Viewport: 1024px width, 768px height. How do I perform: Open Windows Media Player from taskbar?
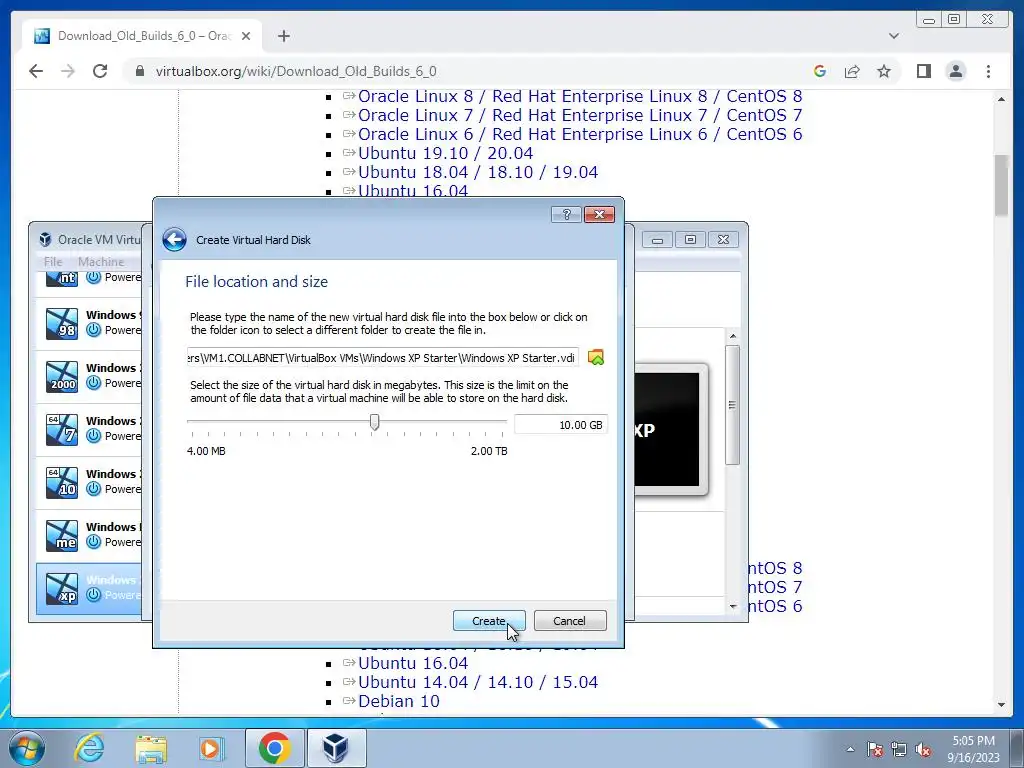[x=210, y=748]
